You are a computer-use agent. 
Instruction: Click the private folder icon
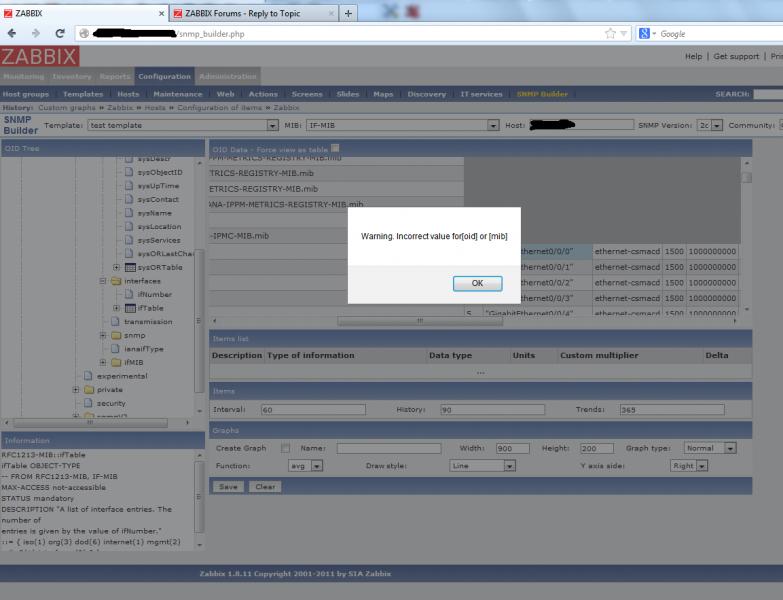(89, 390)
